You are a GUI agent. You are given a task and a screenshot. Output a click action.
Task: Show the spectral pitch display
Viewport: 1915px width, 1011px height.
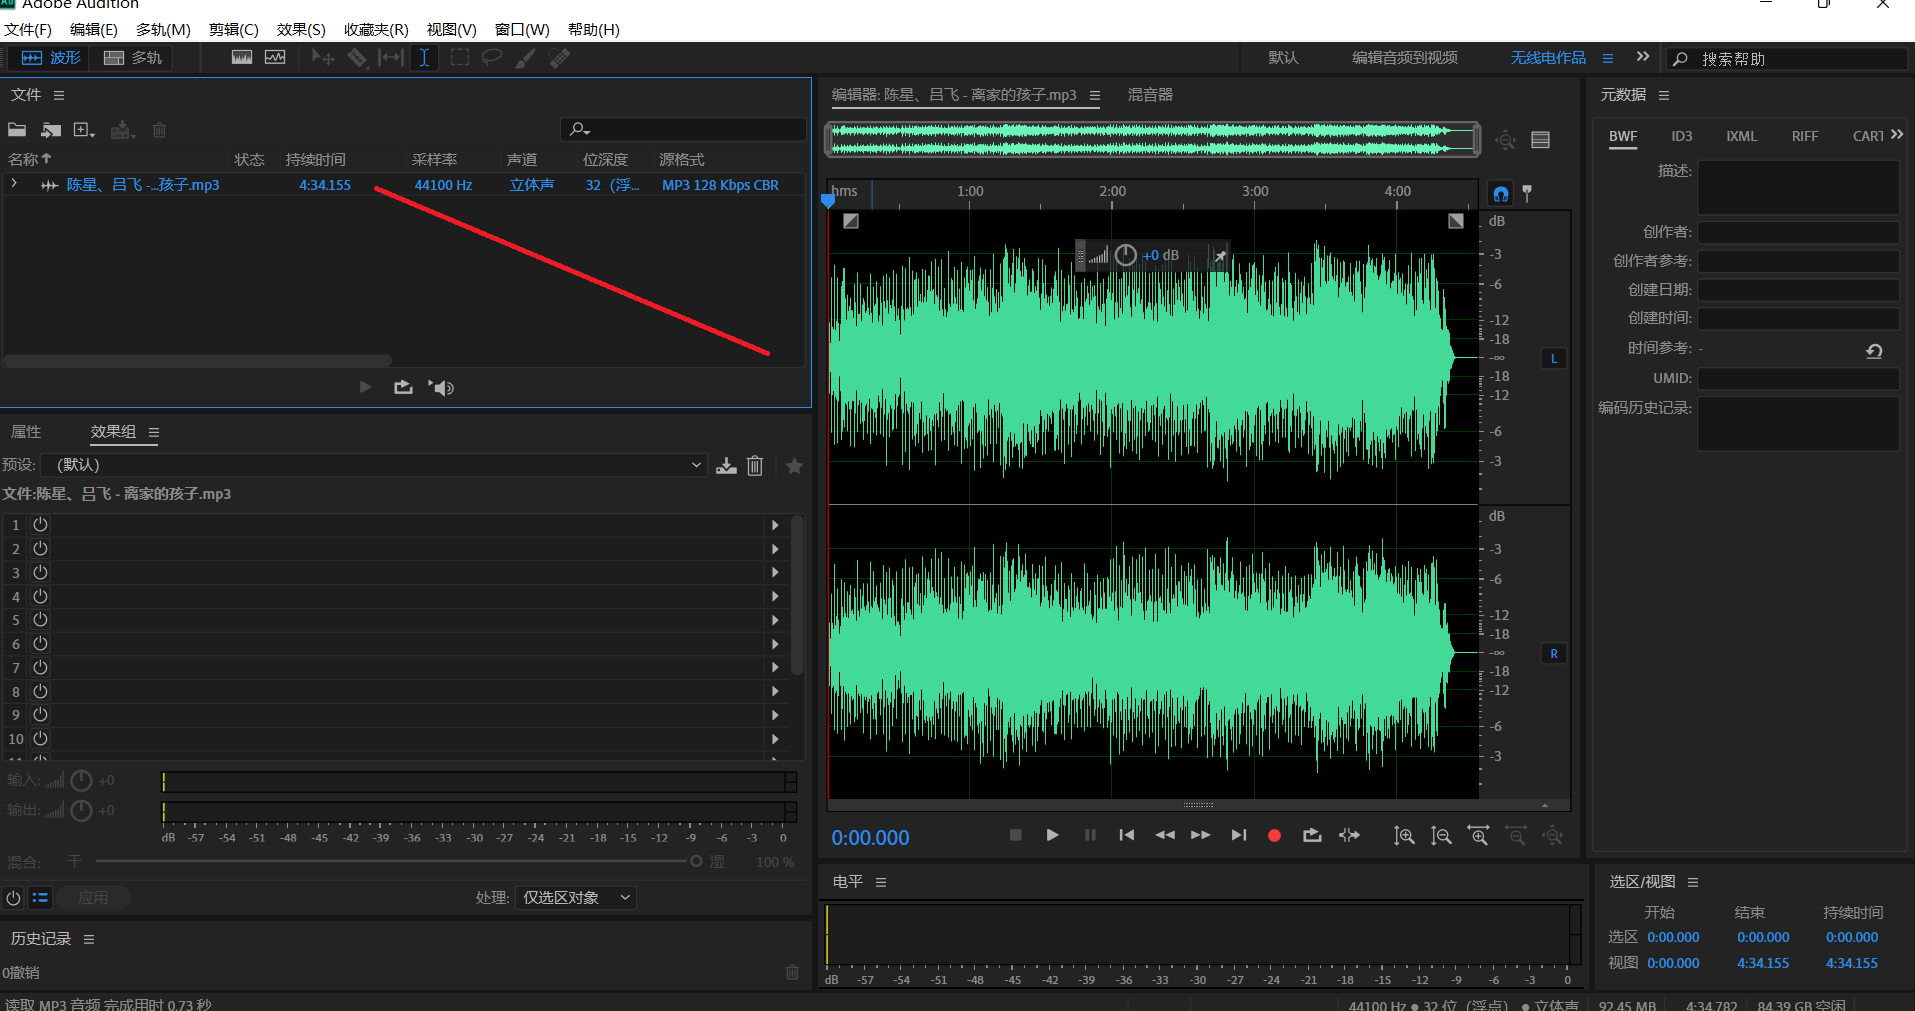tap(275, 57)
